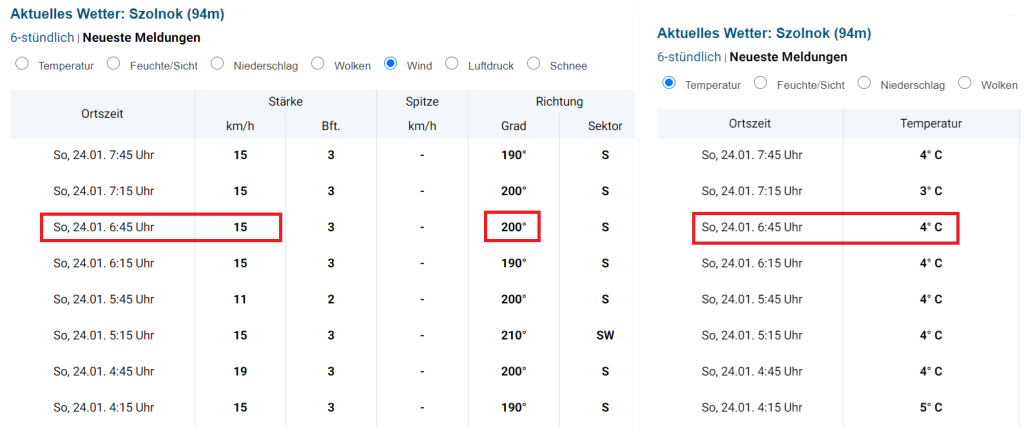Choose Wolken radio in right panel
This screenshot has height=447, width=1024.
tap(965, 83)
